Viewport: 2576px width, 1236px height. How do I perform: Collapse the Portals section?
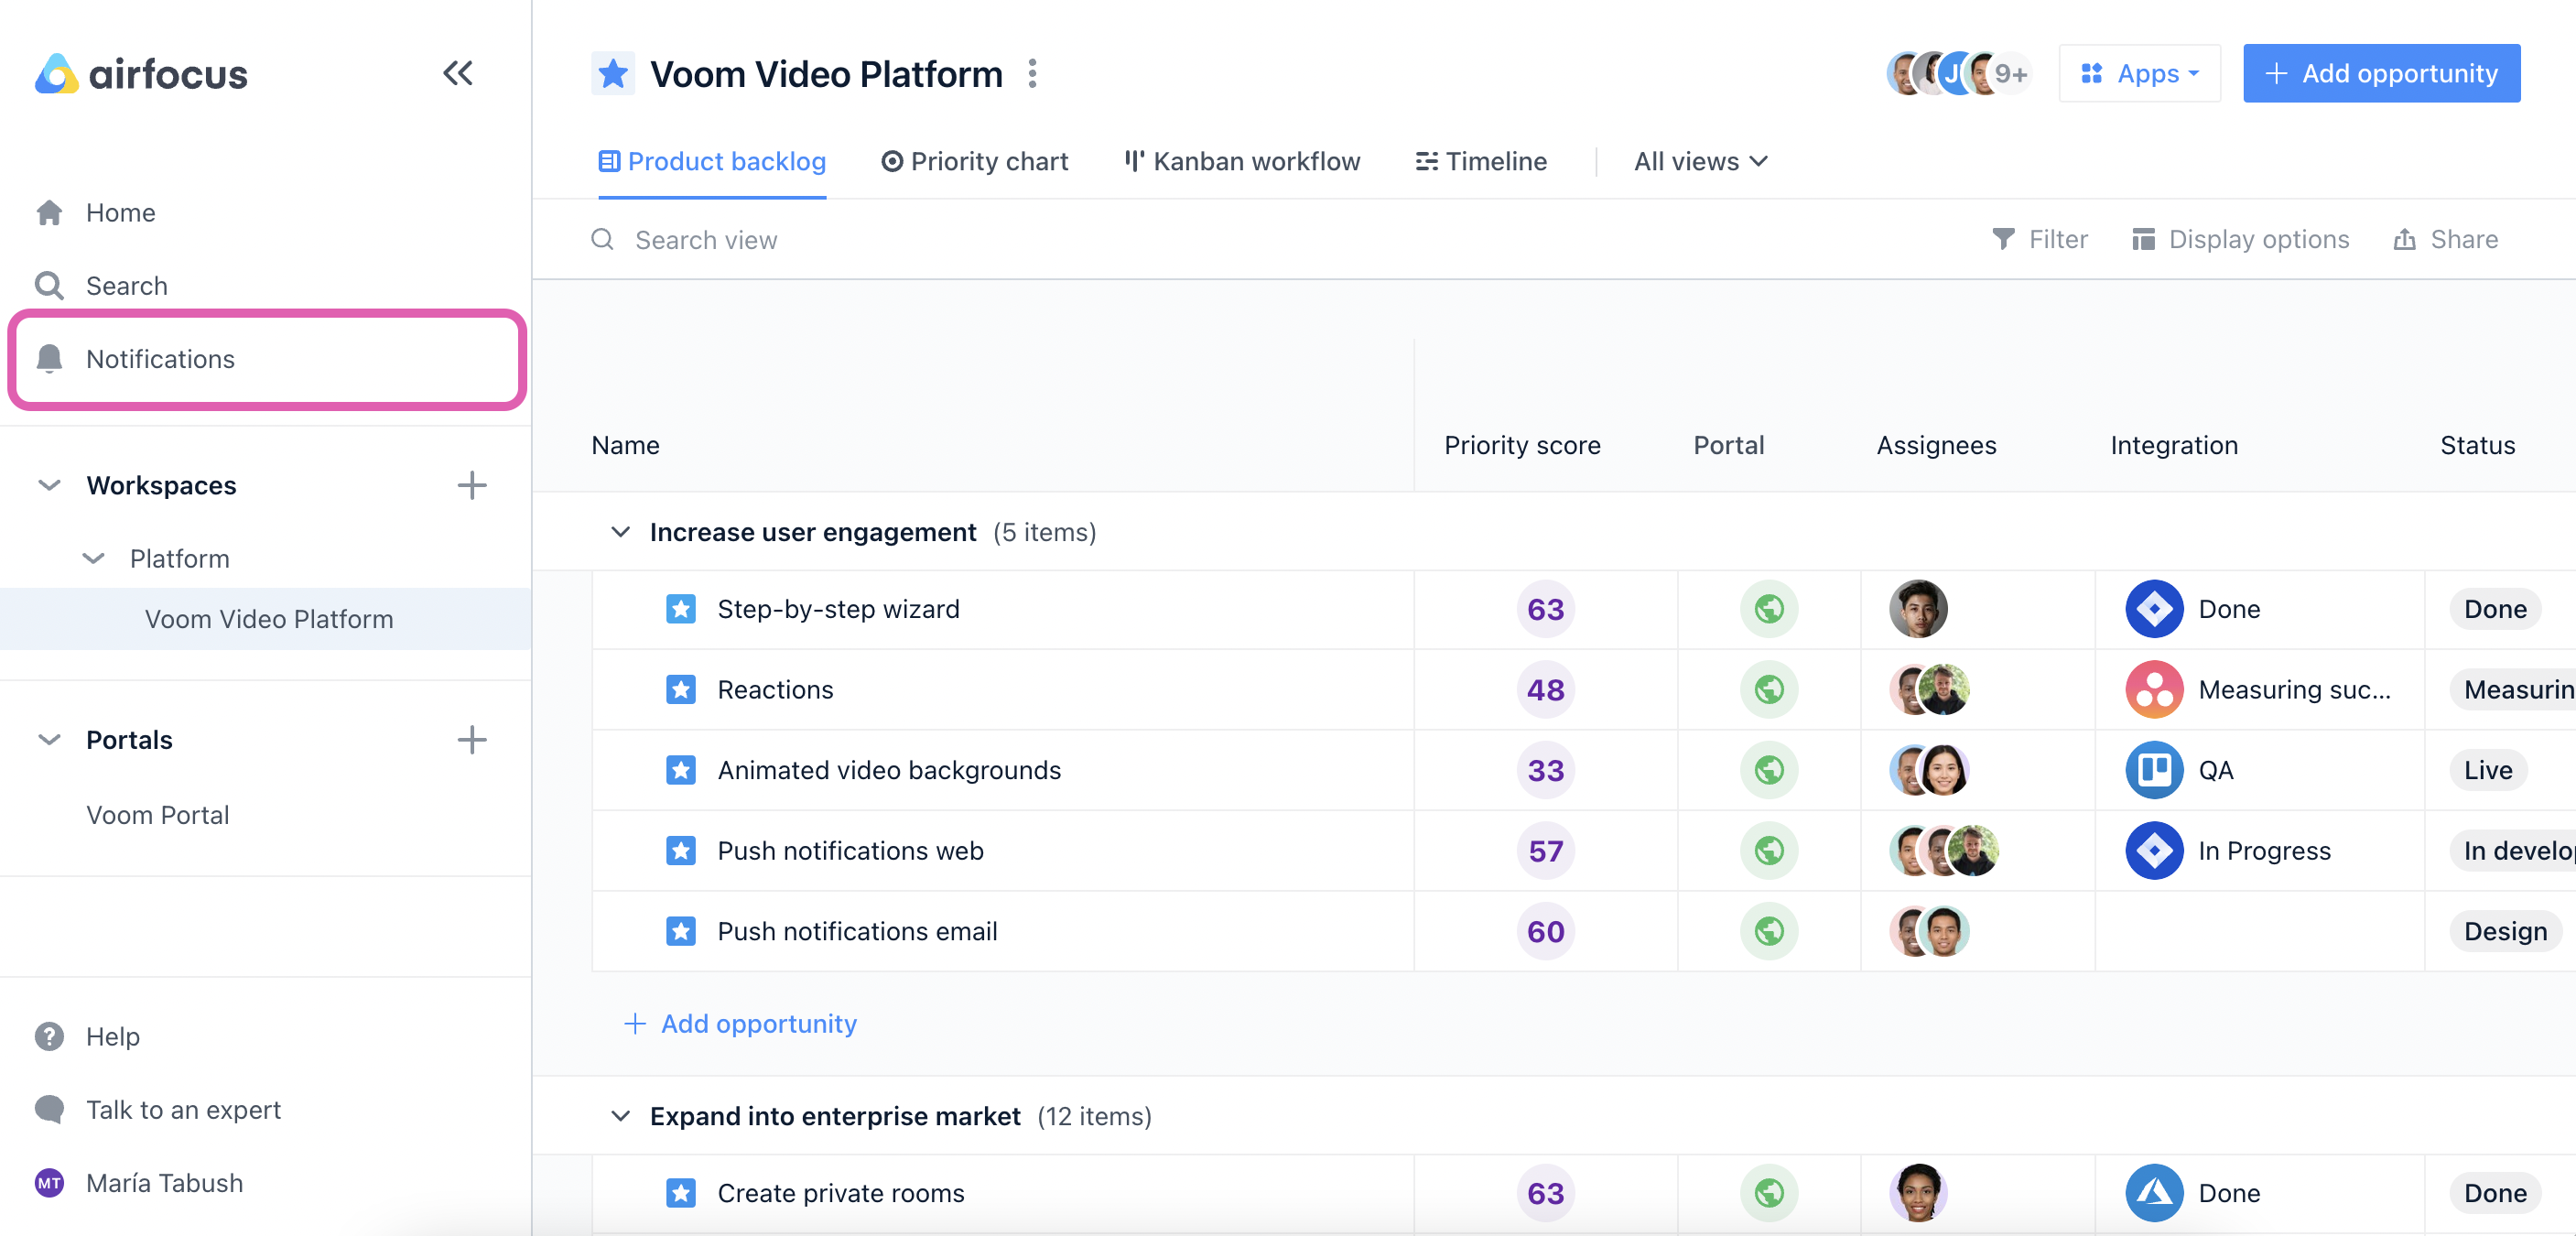[49, 740]
